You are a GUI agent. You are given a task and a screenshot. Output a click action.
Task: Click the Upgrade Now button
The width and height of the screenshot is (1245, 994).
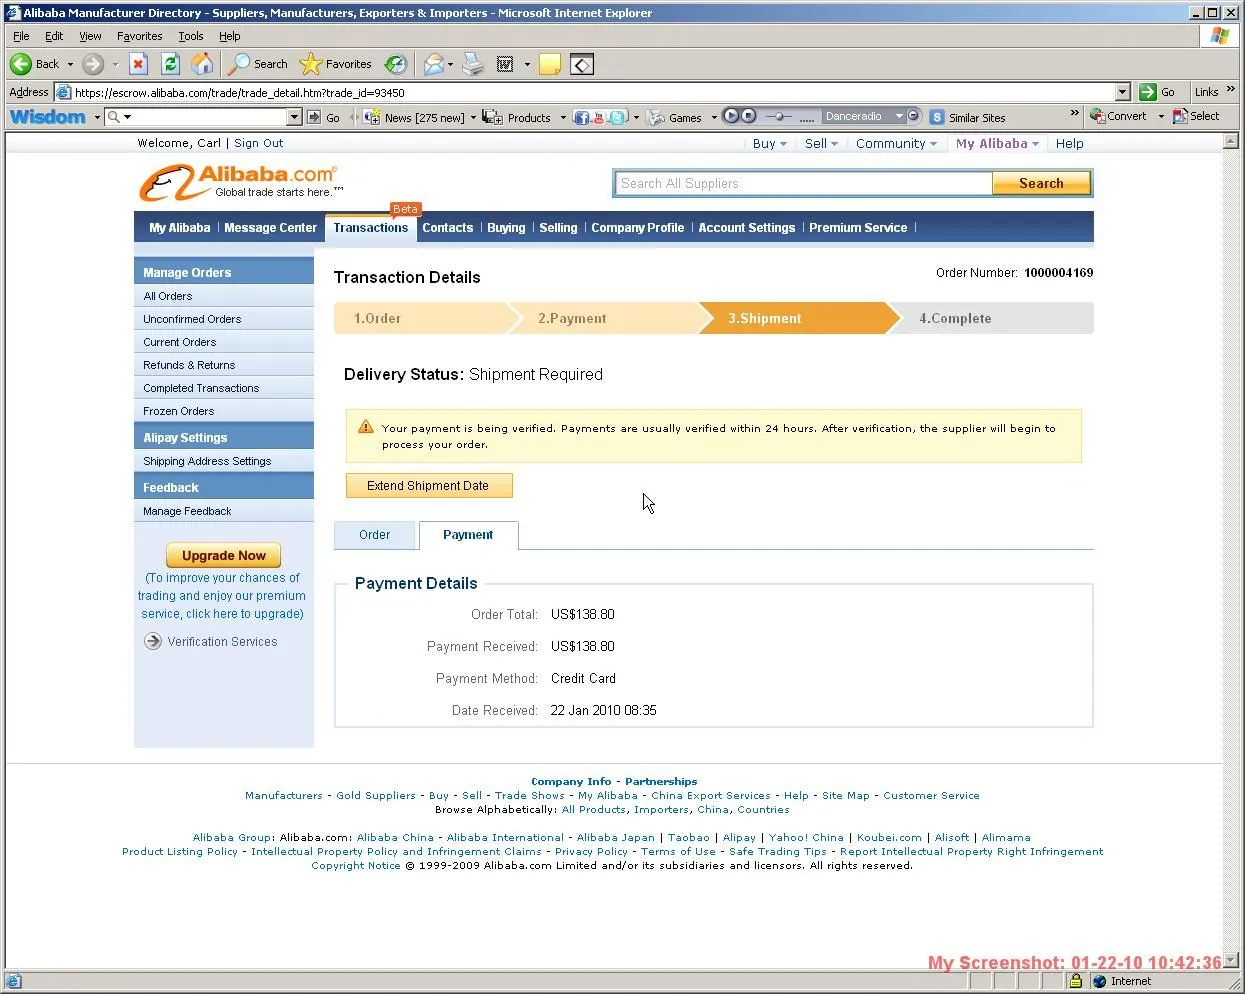point(224,555)
